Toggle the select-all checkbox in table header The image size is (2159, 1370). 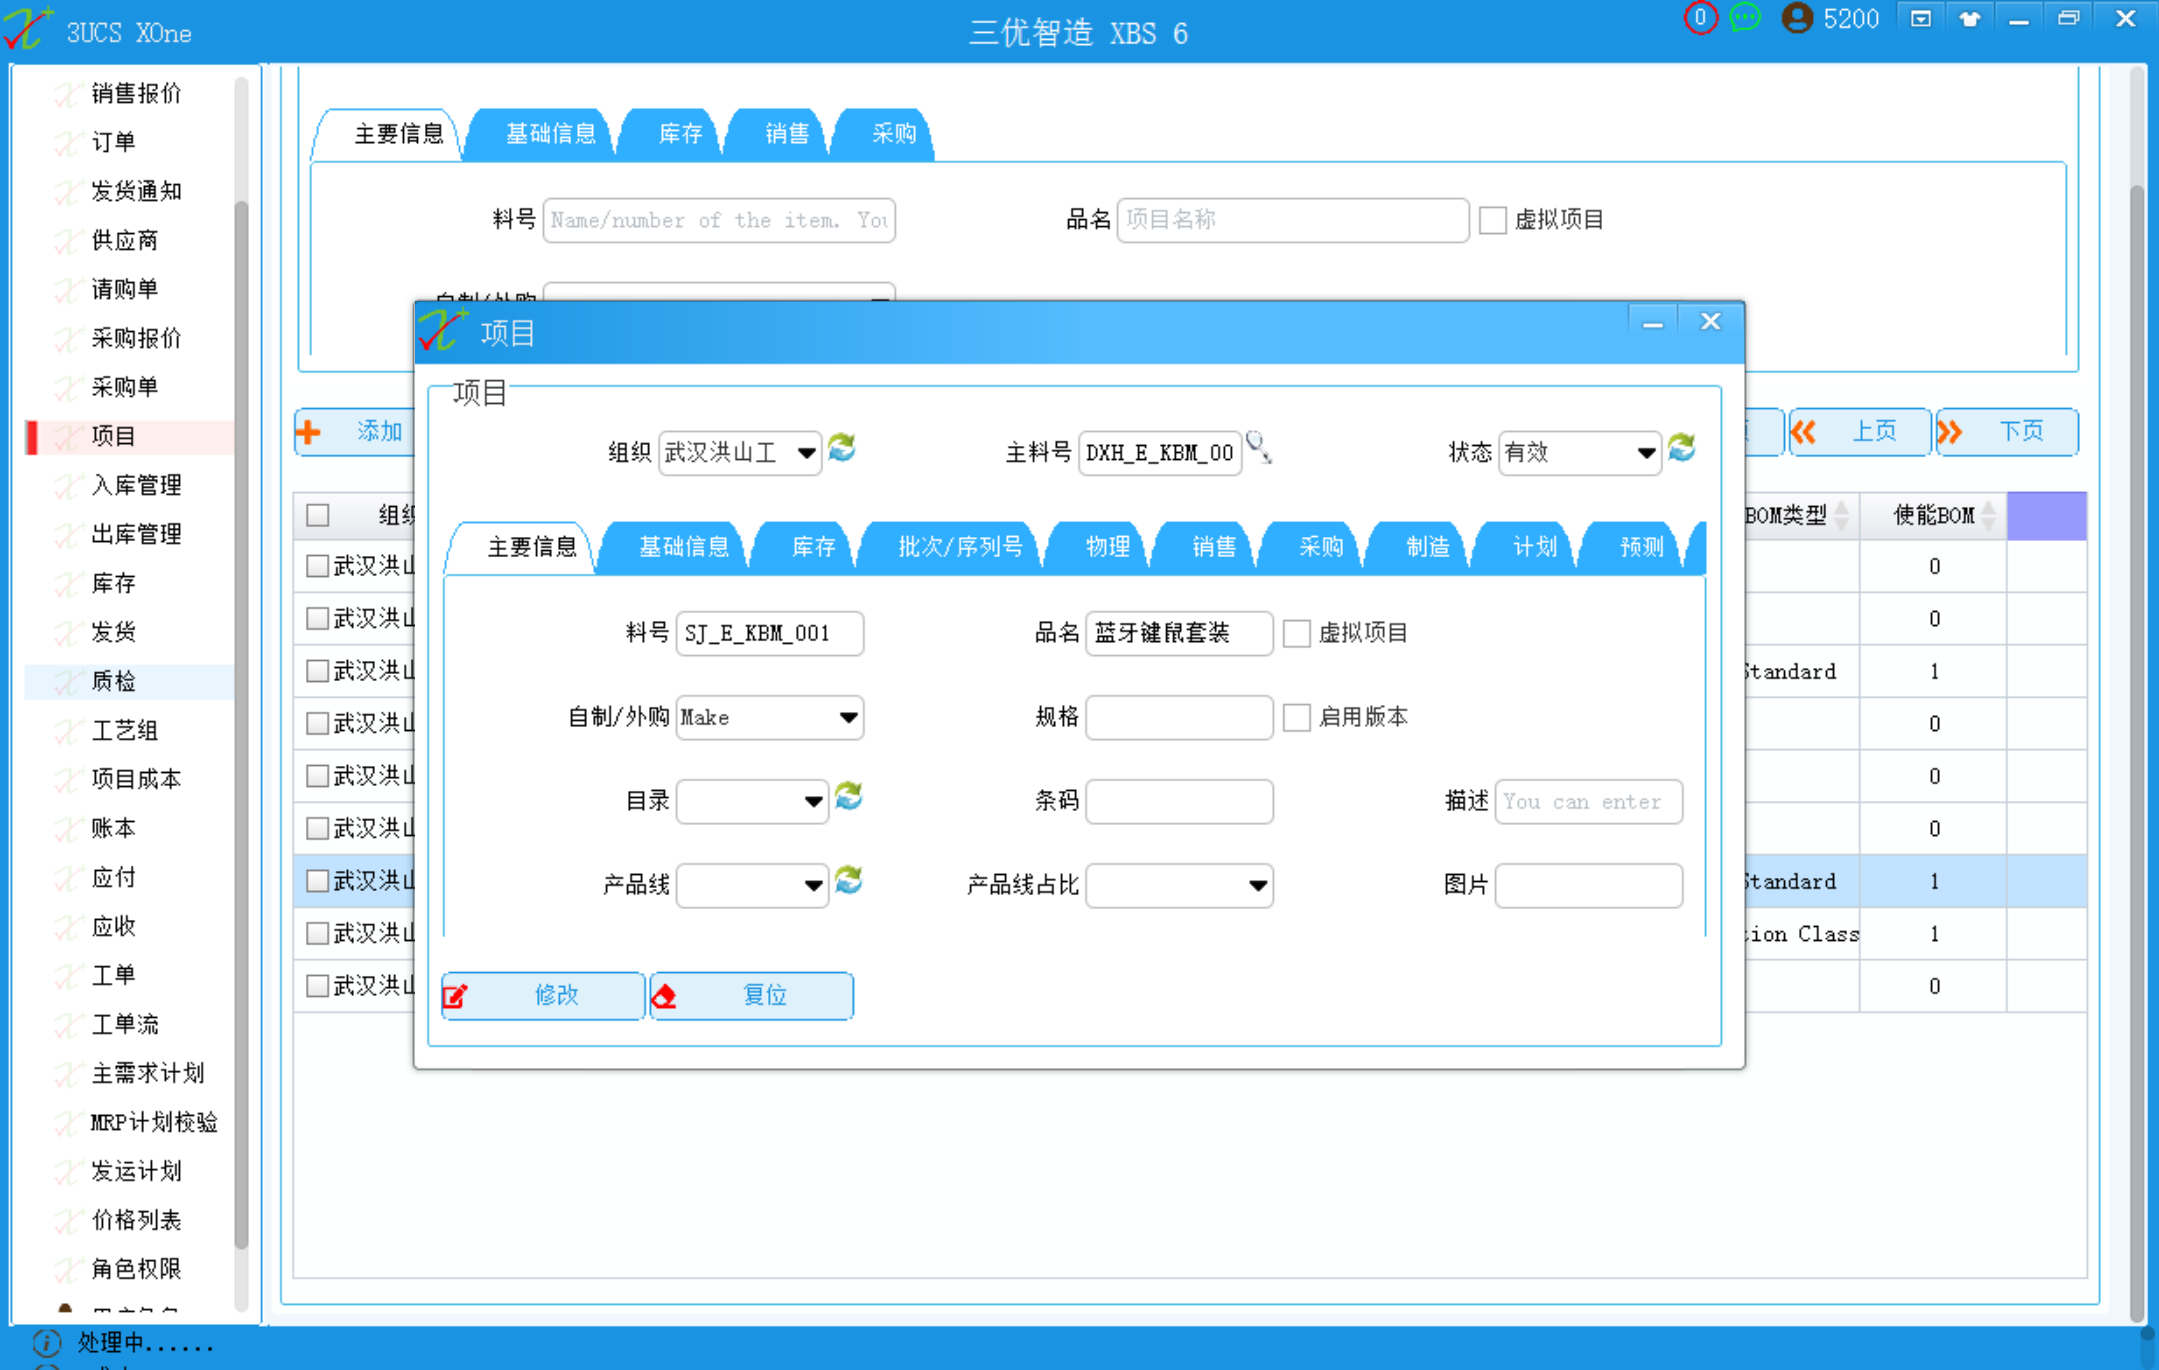pos(318,515)
